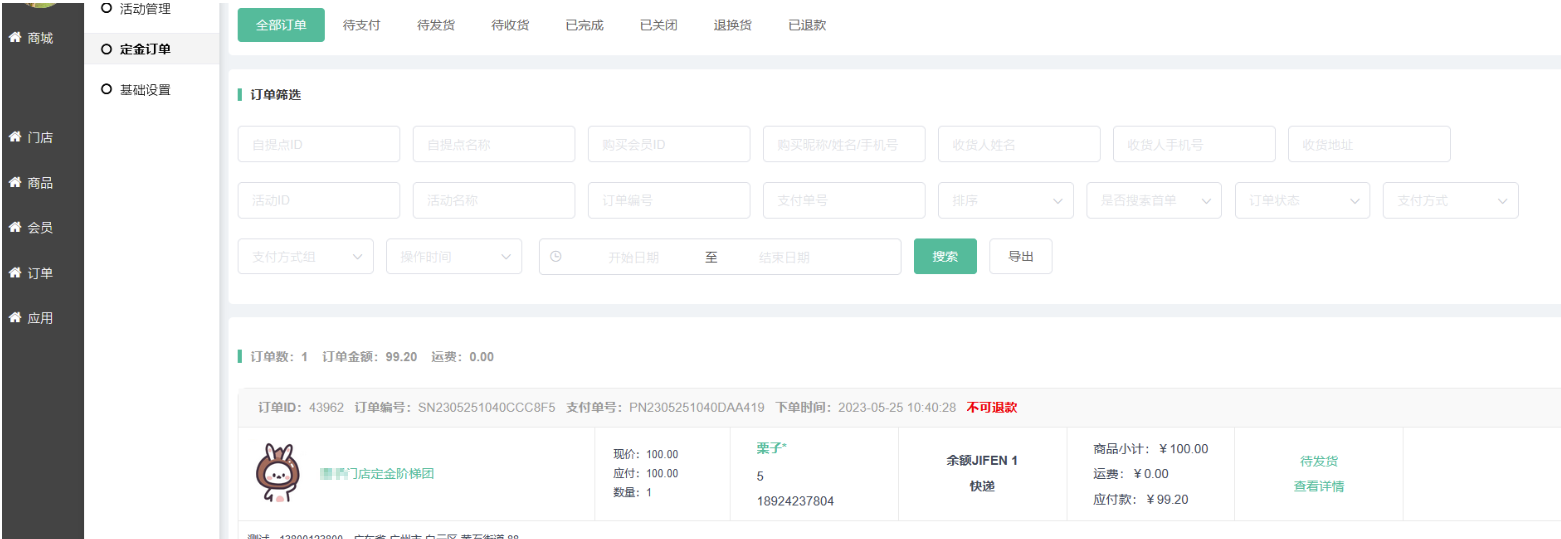Screen dimensions: 1561x539
Task: Click the clock icon in date range picker
Action: point(556,256)
